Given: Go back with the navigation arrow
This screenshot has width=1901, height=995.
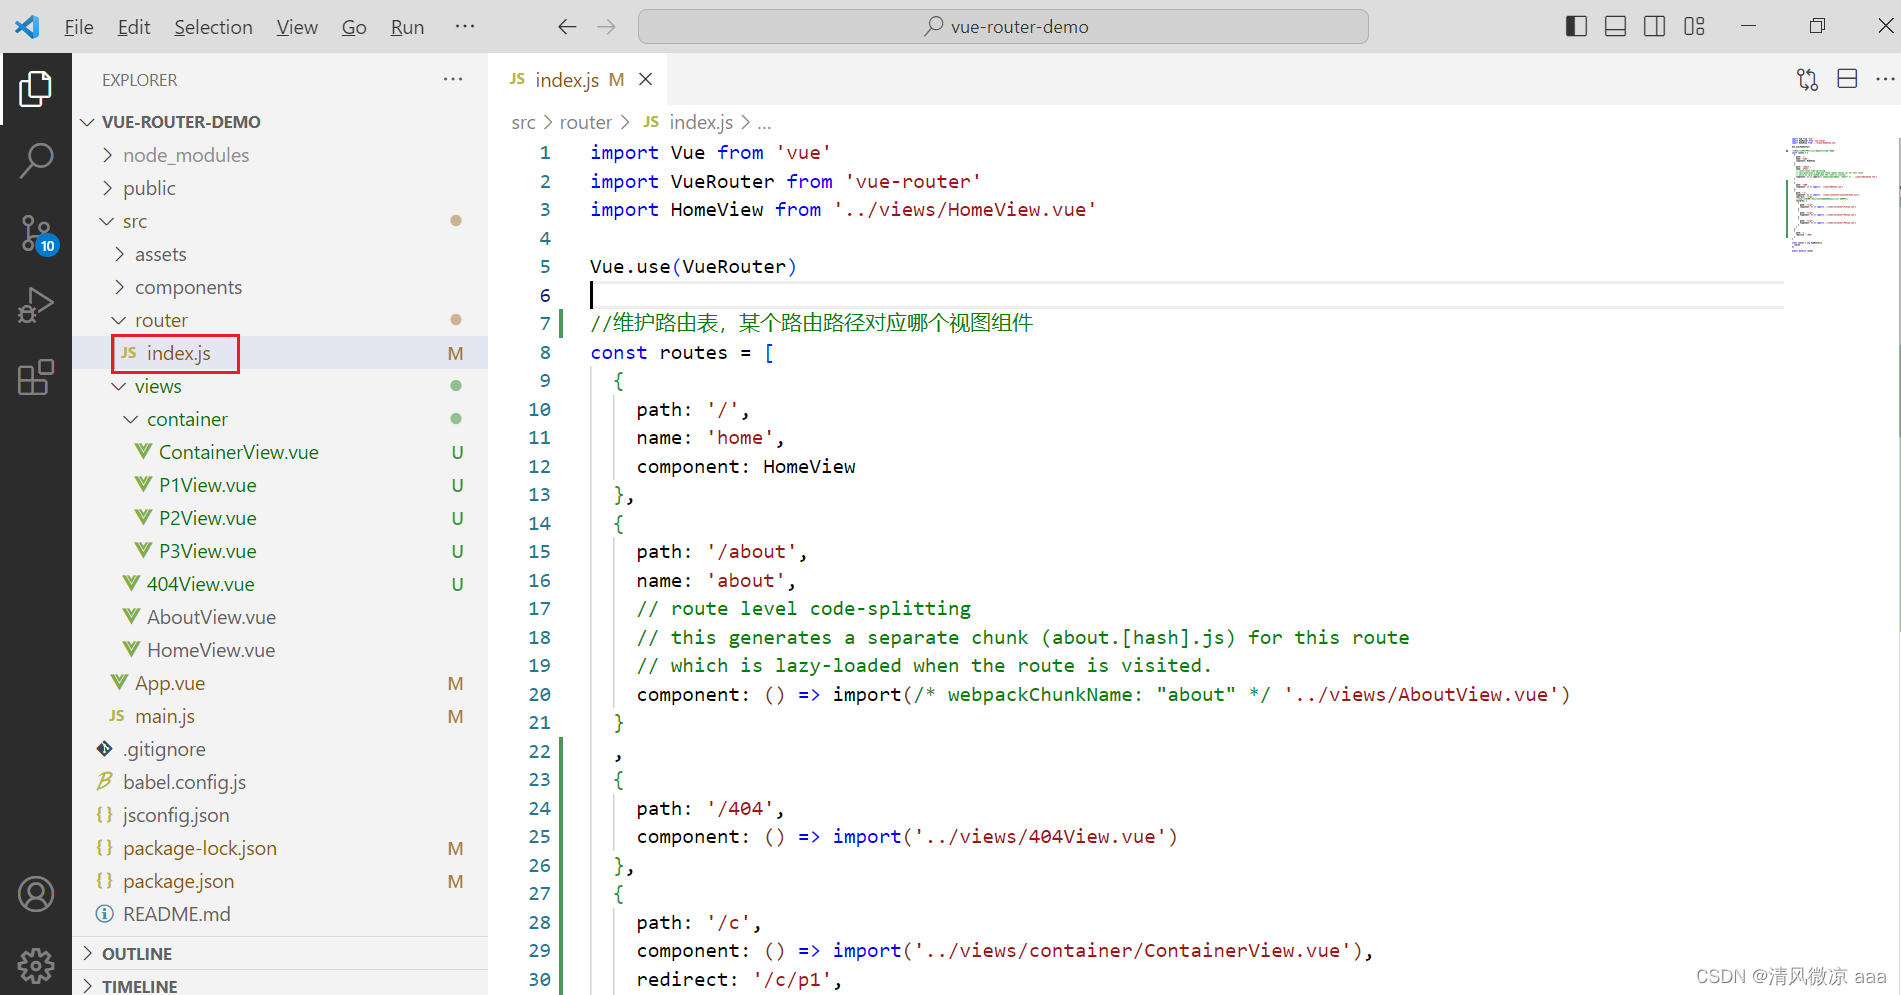Looking at the screenshot, I should click(x=567, y=27).
